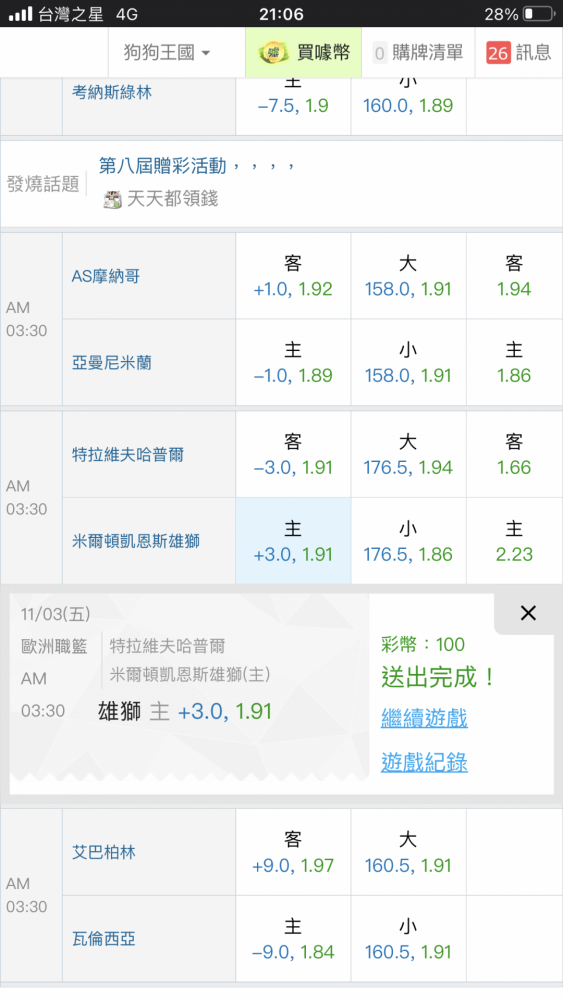This screenshot has width=563, height=1000.
Task: Open the 遊戲紀錄 link
Action: [x=424, y=761]
